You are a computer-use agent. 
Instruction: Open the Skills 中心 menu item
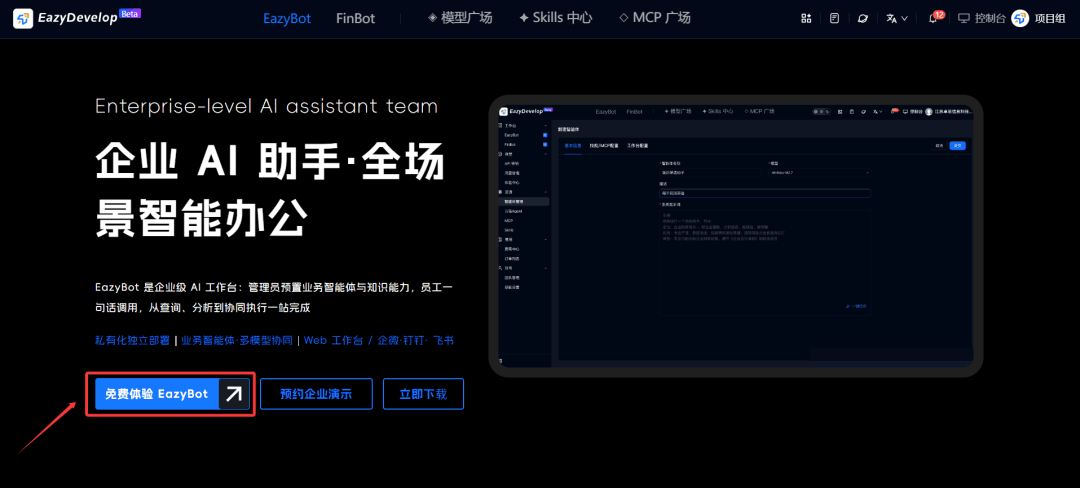[x=555, y=19]
